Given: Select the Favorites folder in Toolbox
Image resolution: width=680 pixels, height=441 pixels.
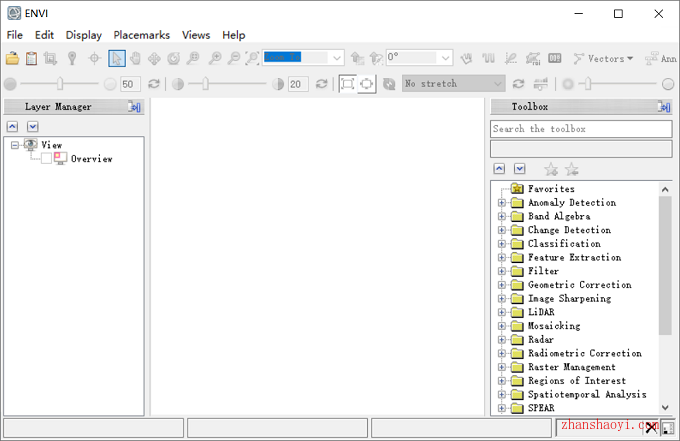Looking at the screenshot, I should (x=551, y=189).
